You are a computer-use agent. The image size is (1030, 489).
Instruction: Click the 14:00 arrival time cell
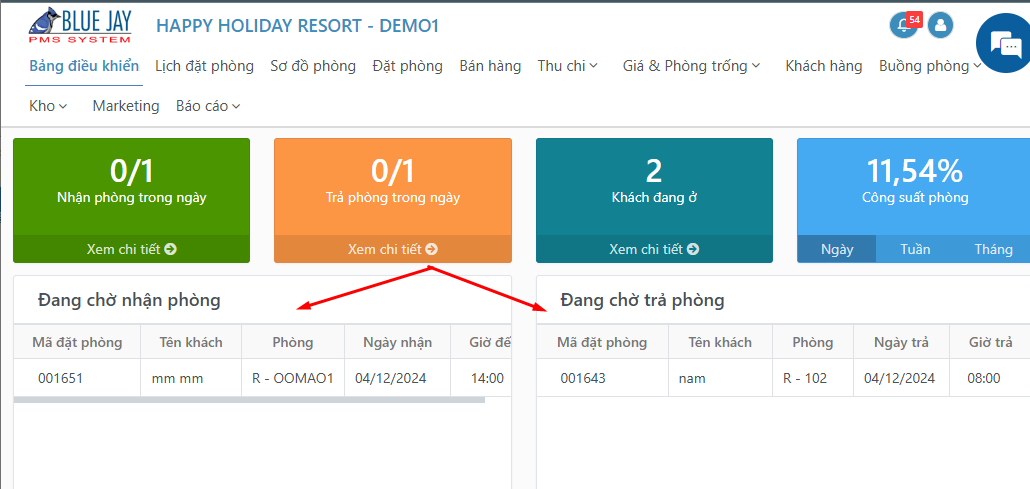coord(487,378)
